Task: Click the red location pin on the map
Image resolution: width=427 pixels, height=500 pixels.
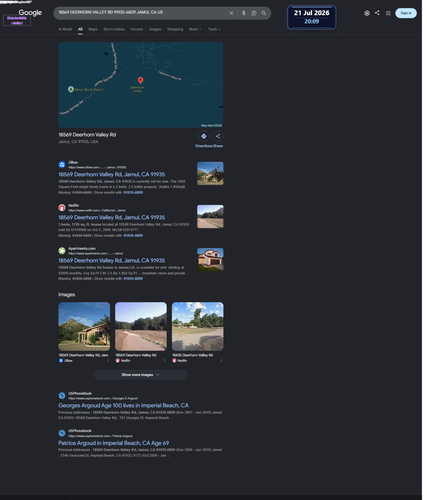Action: (x=141, y=80)
